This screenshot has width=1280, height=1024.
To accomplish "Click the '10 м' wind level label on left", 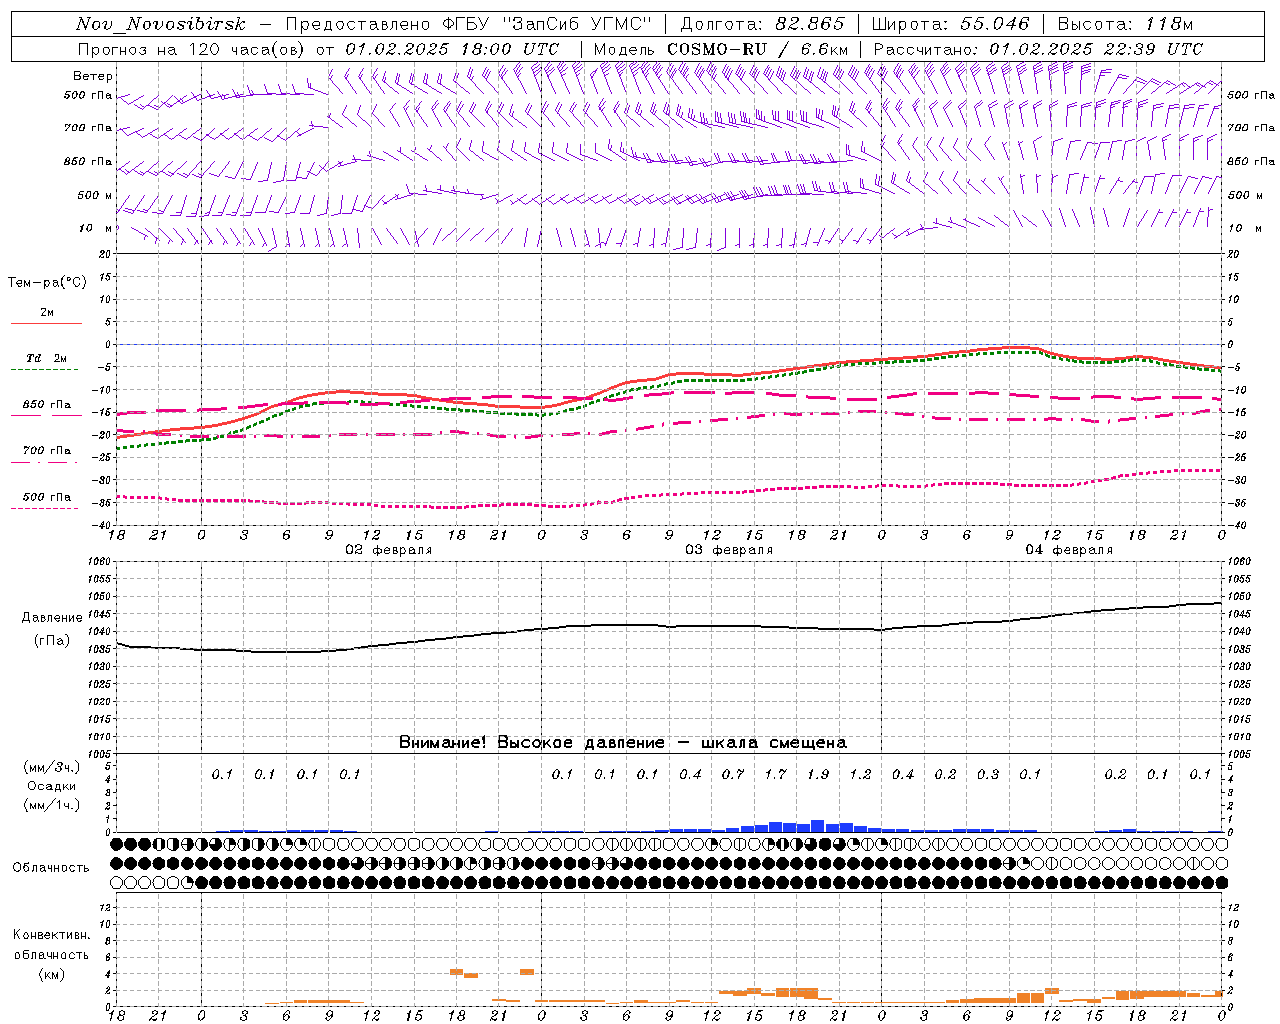I will (x=96, y=229).
